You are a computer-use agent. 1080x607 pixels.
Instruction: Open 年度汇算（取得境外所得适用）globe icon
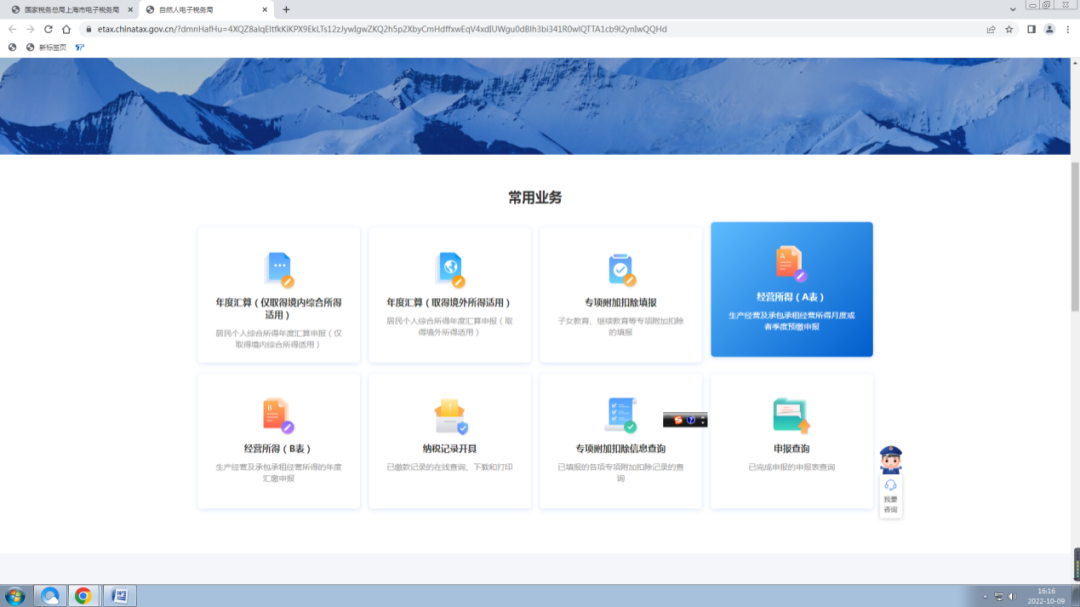[x=450, y=269]
